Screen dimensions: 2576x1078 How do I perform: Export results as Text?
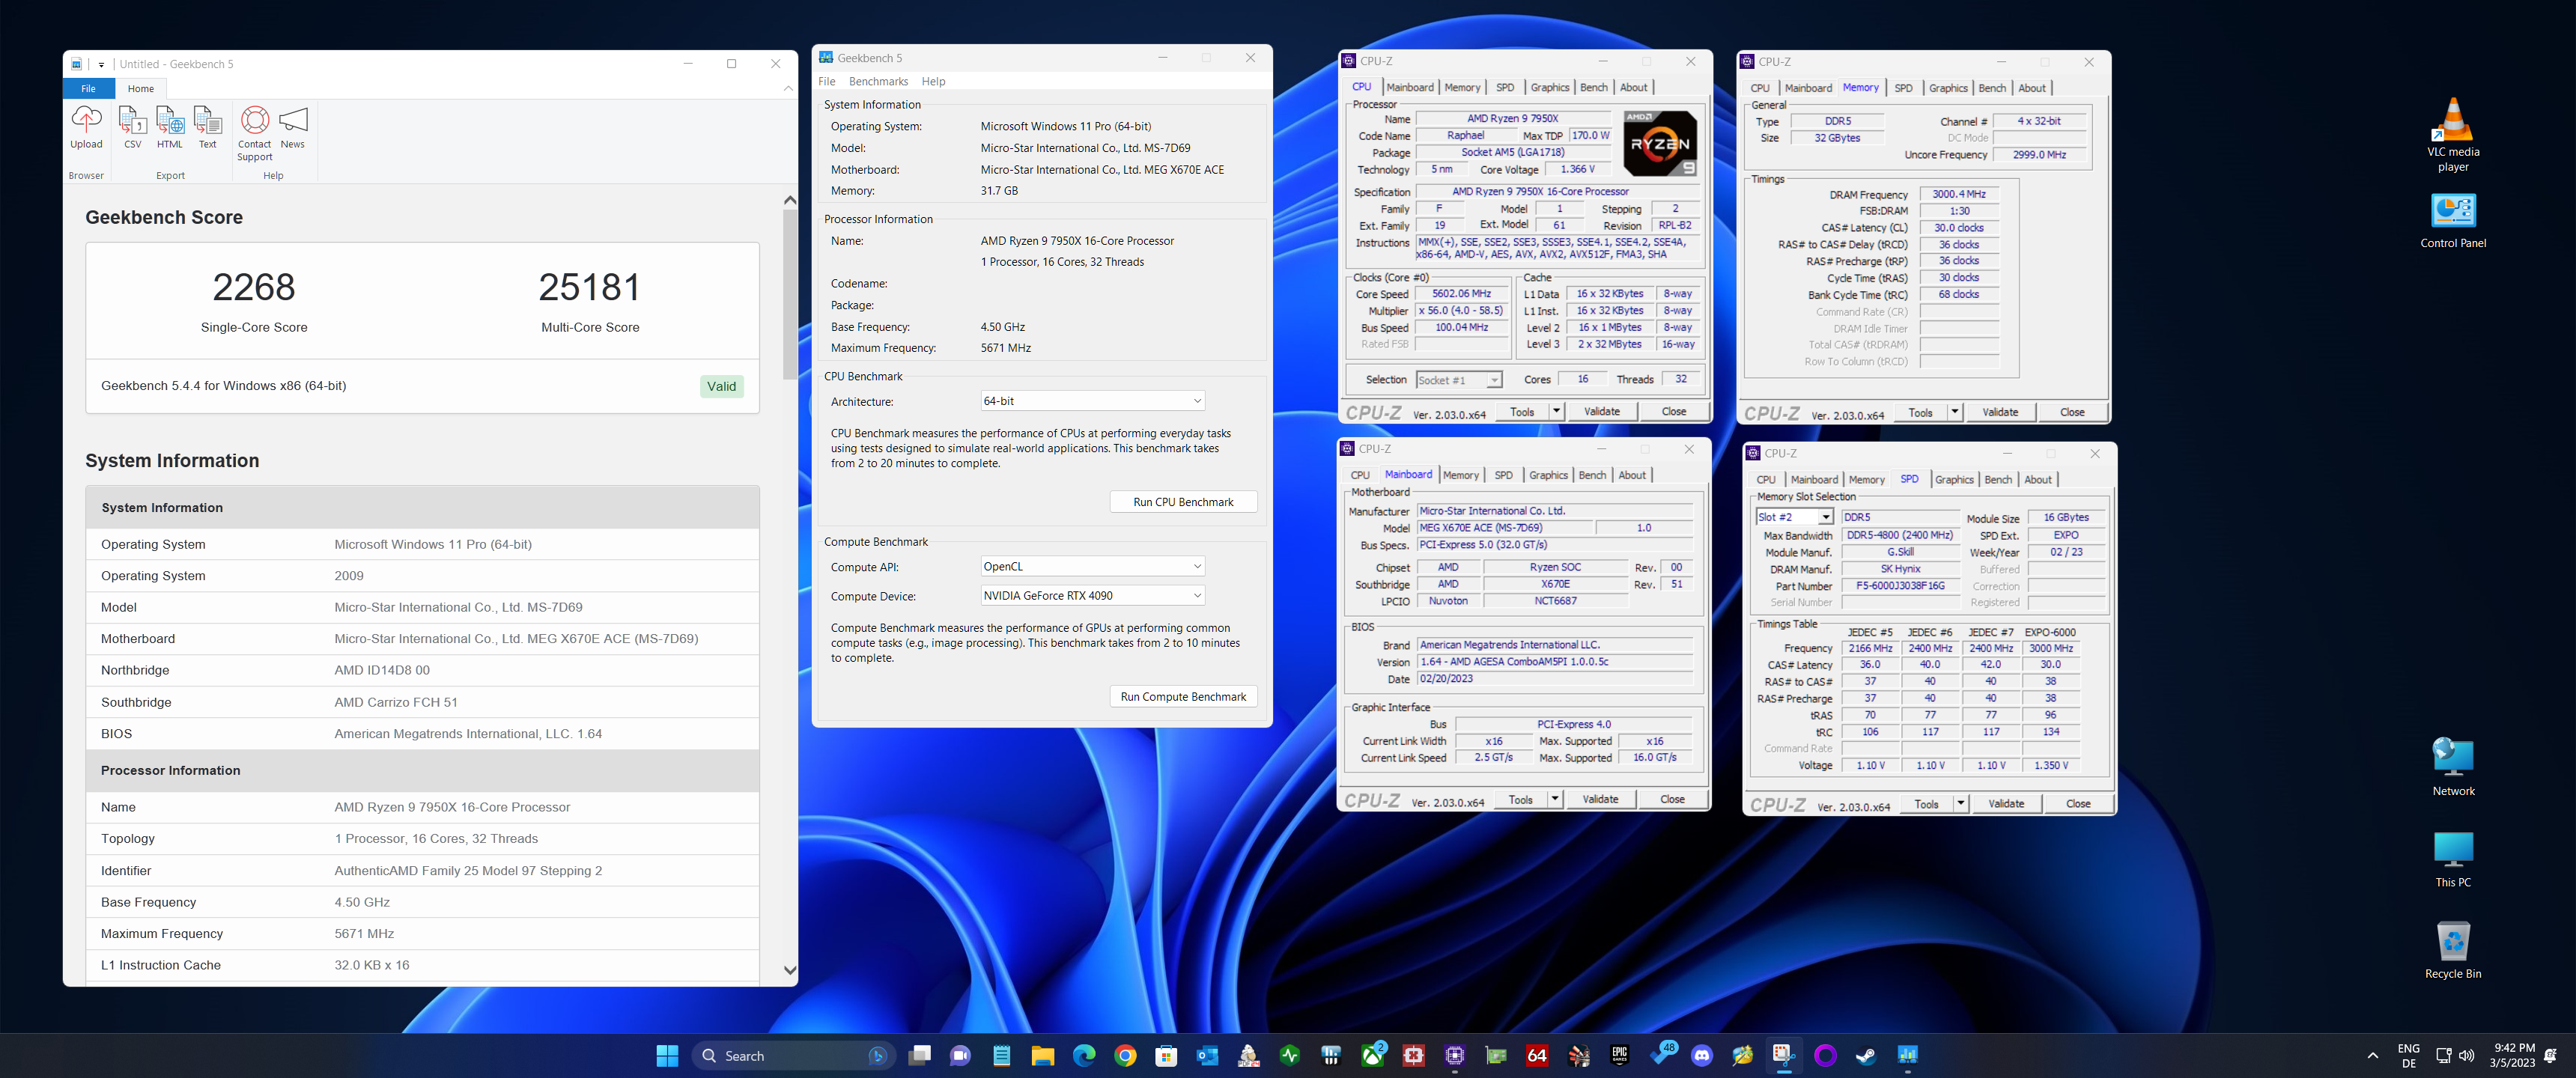point(207,127)
